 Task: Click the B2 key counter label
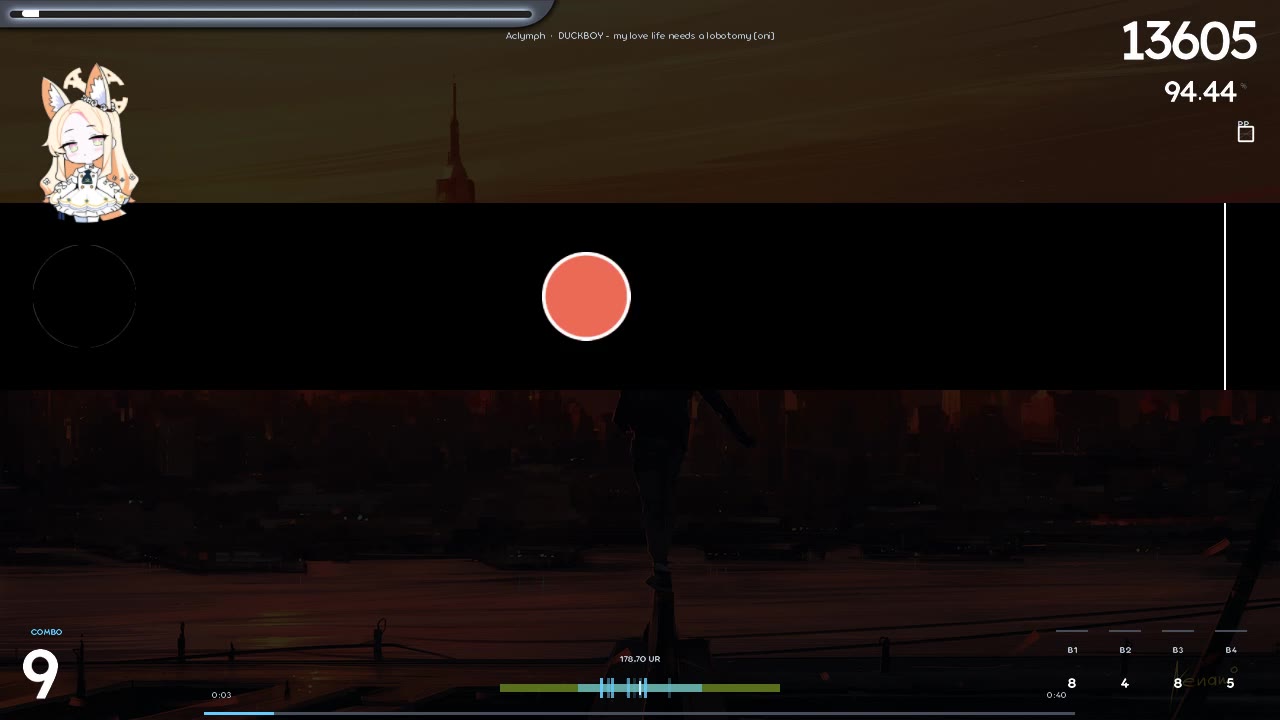tap(1125, 650)
